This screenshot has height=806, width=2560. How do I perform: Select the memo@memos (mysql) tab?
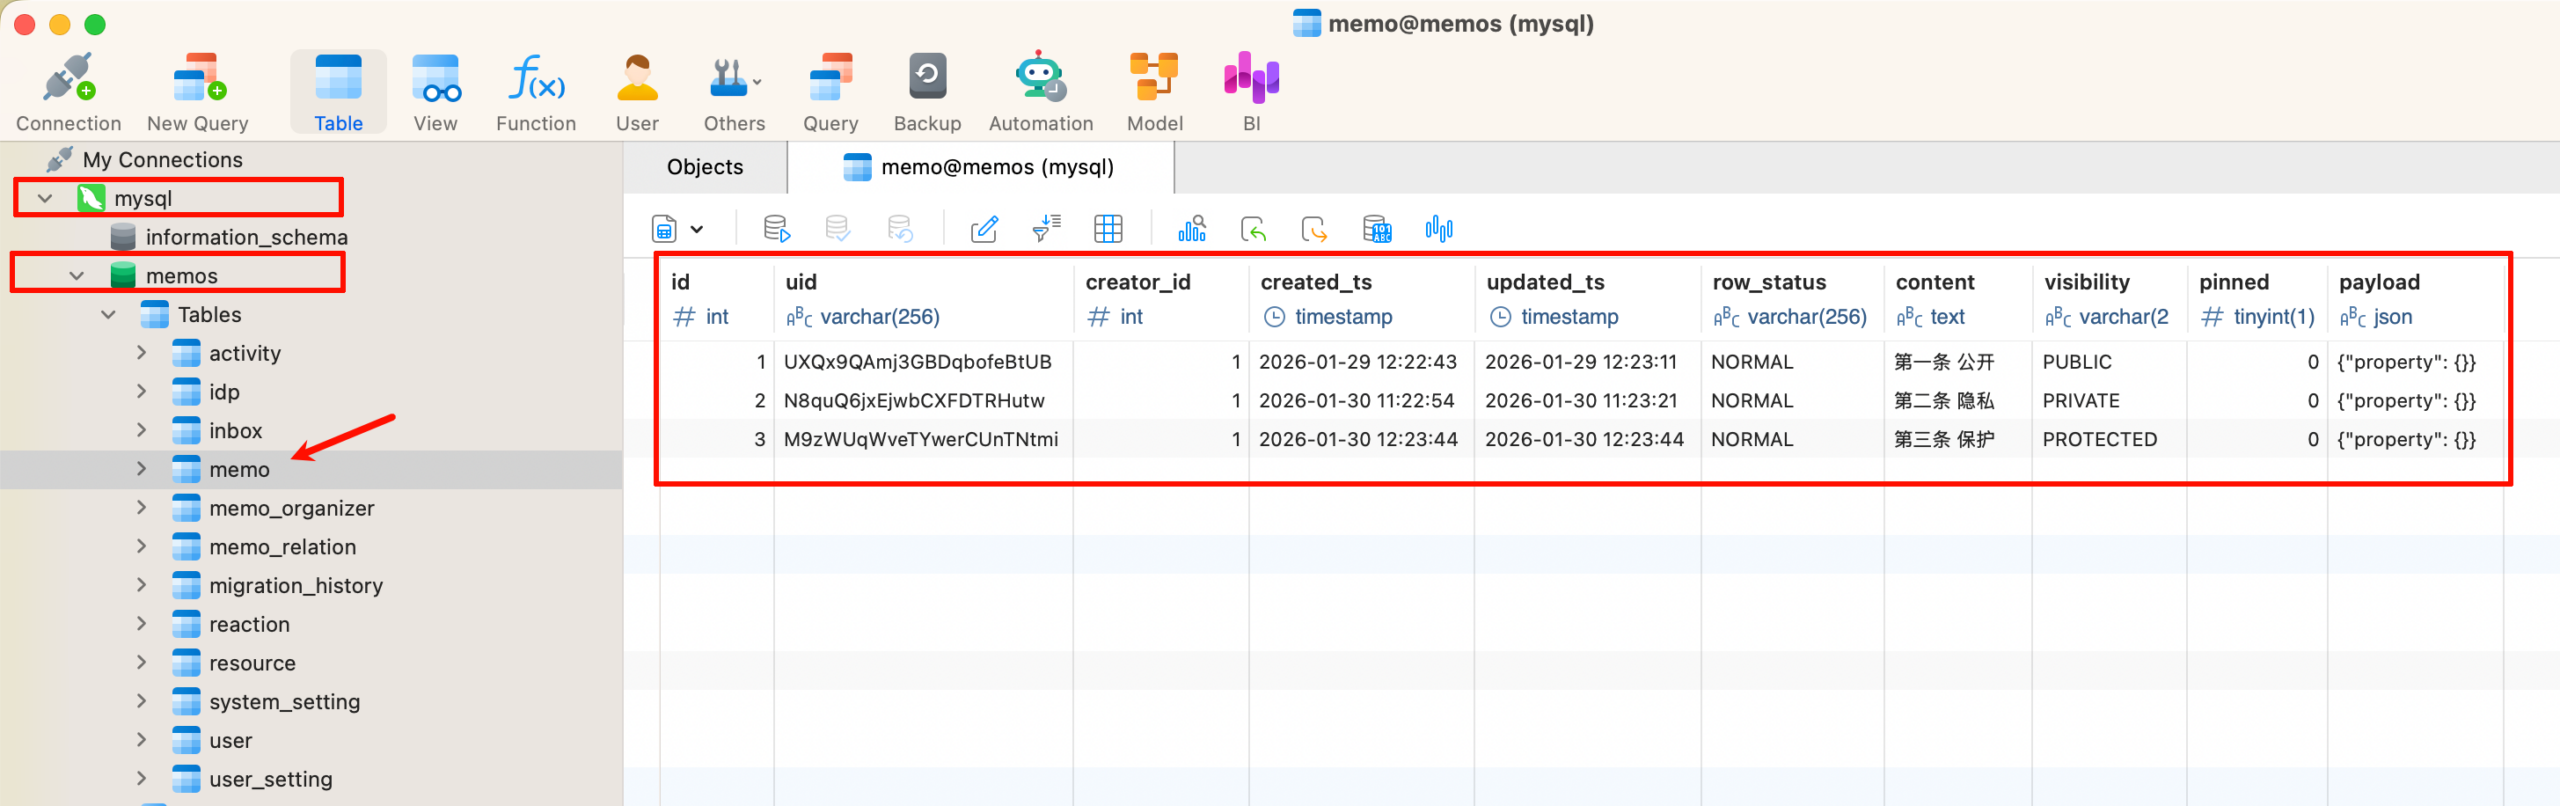click(x=996, y=167)
